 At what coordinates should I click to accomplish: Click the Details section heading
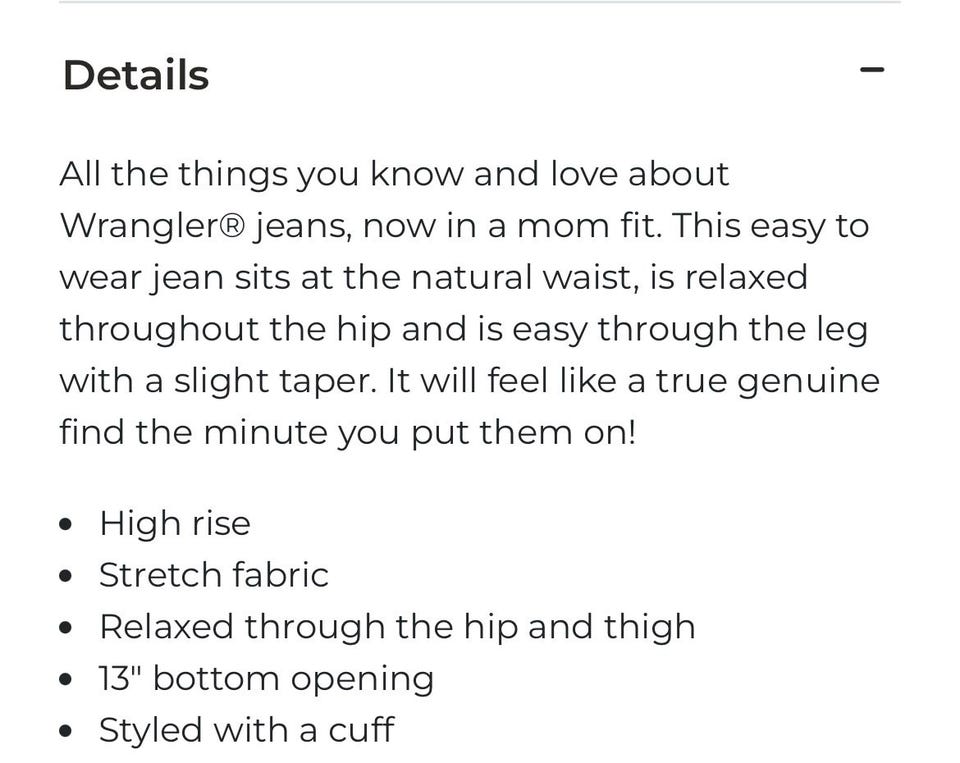click(x=136, y=76)
